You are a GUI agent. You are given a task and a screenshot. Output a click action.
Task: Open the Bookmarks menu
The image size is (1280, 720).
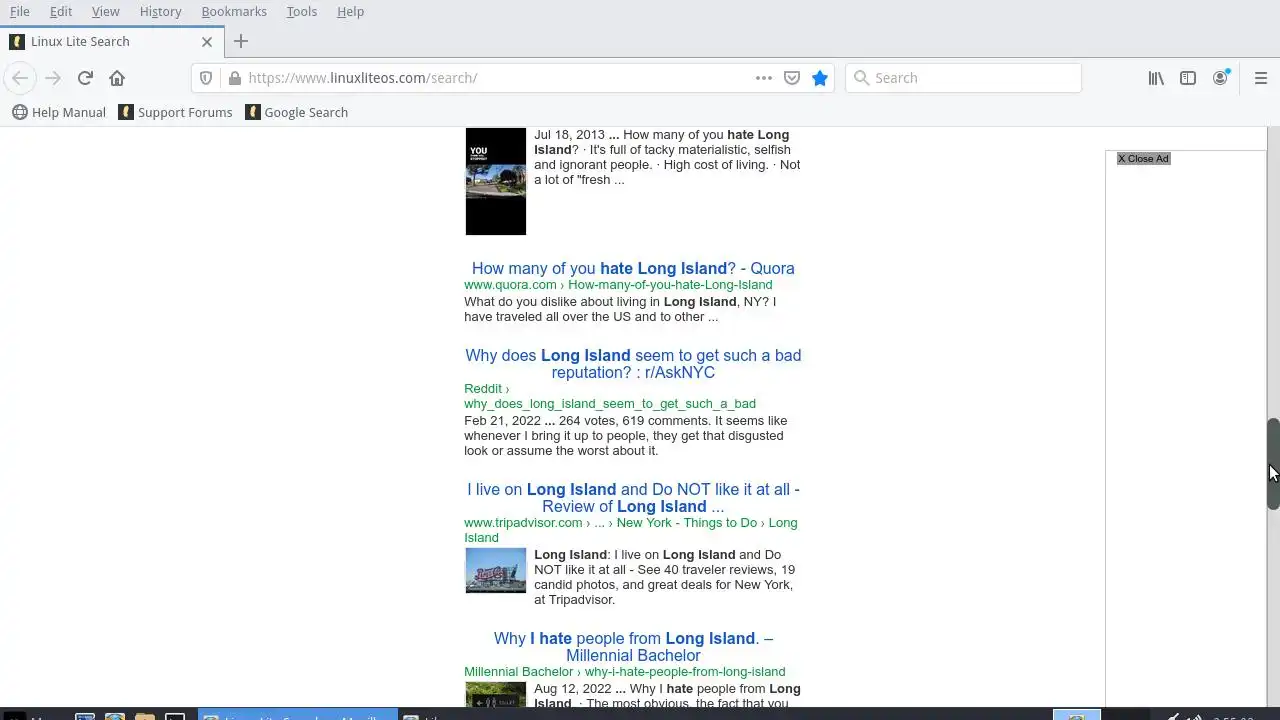tap(234, 11)
